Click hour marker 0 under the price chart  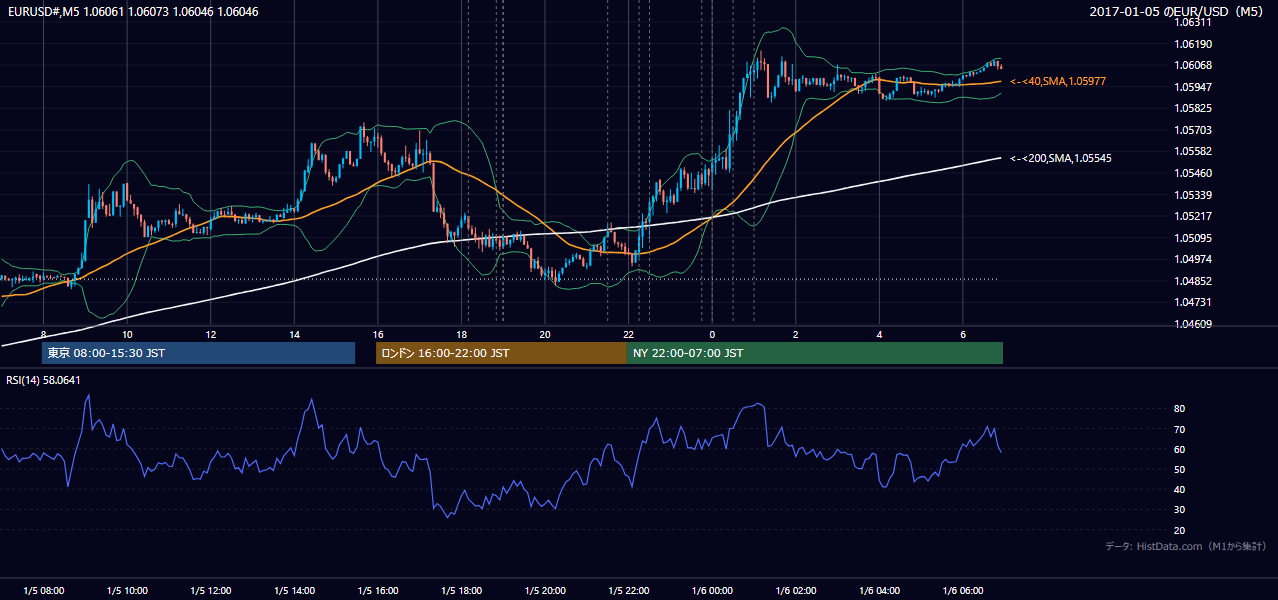[712, 334]
